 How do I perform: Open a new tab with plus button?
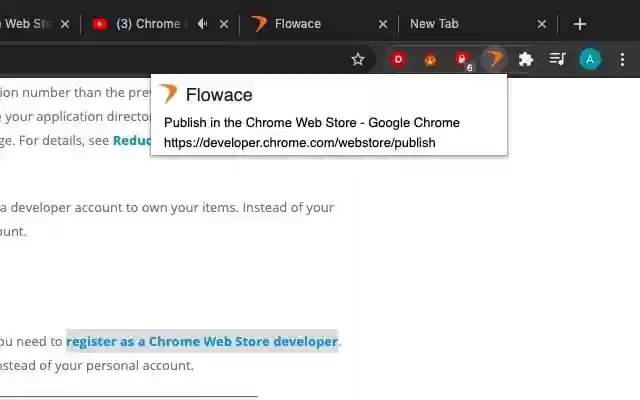pos(580,24)
